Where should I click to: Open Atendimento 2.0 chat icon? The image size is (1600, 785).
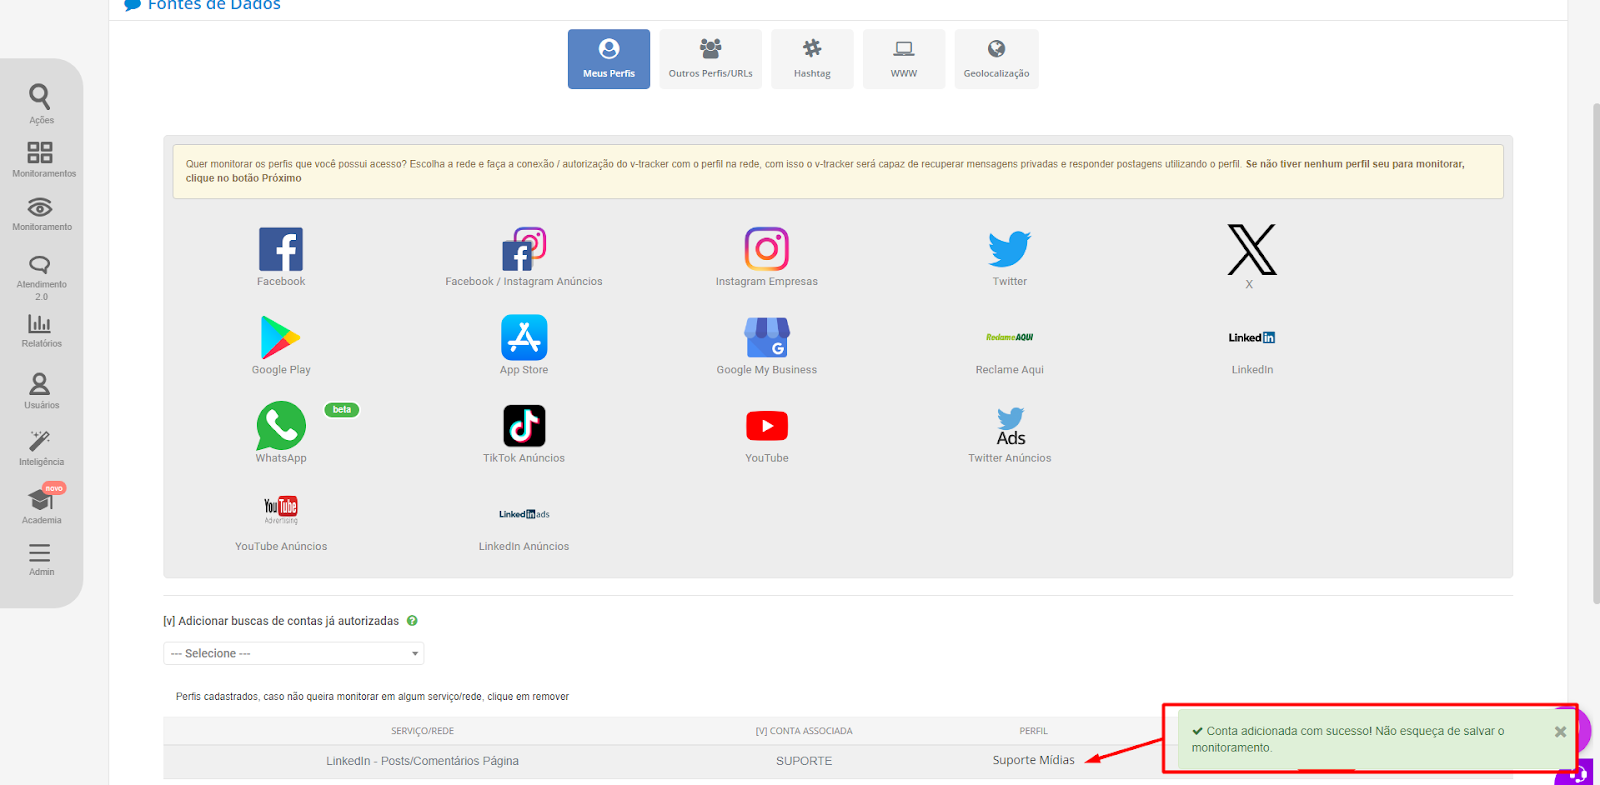[40, 265]
